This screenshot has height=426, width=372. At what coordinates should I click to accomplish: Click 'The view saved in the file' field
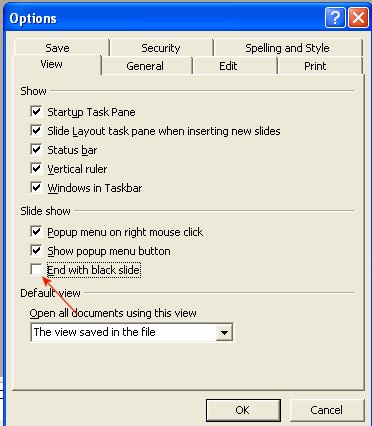coord(132,332)
